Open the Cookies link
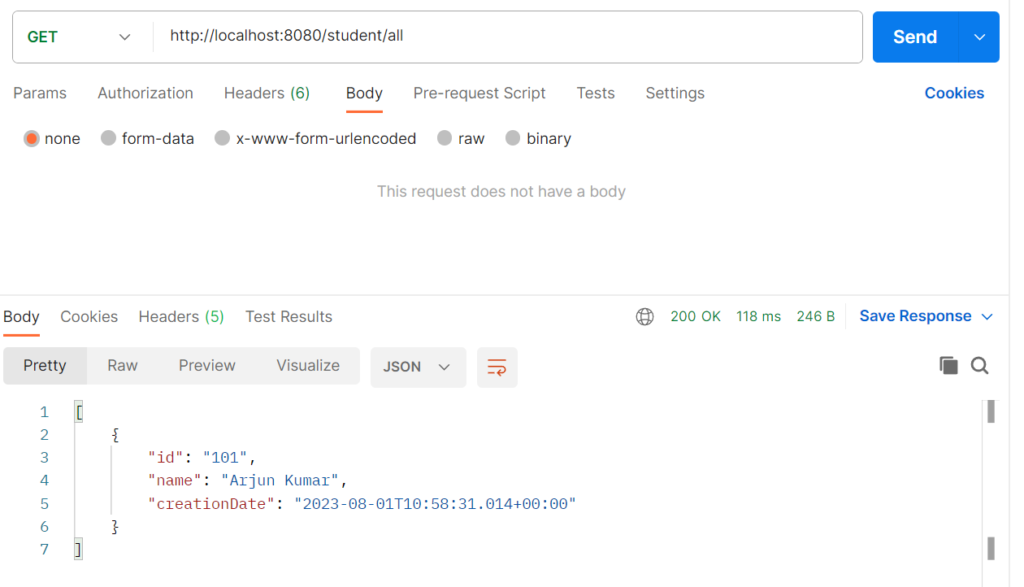This screenshot has width=1024, height=587. [x=954, y=93]
